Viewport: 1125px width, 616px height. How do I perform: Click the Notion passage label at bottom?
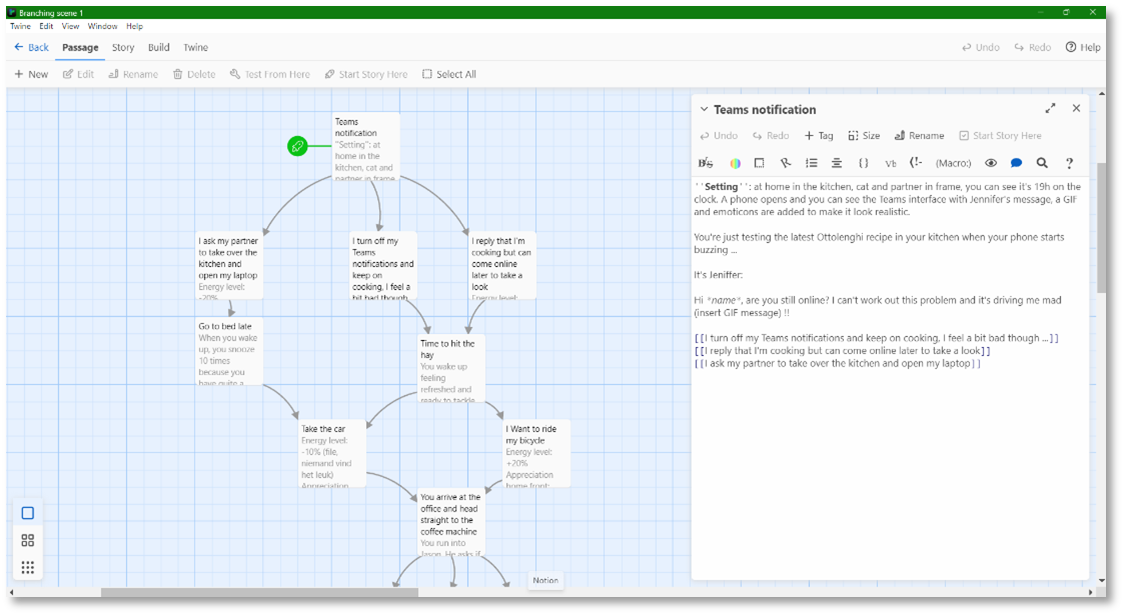(545, 580)
